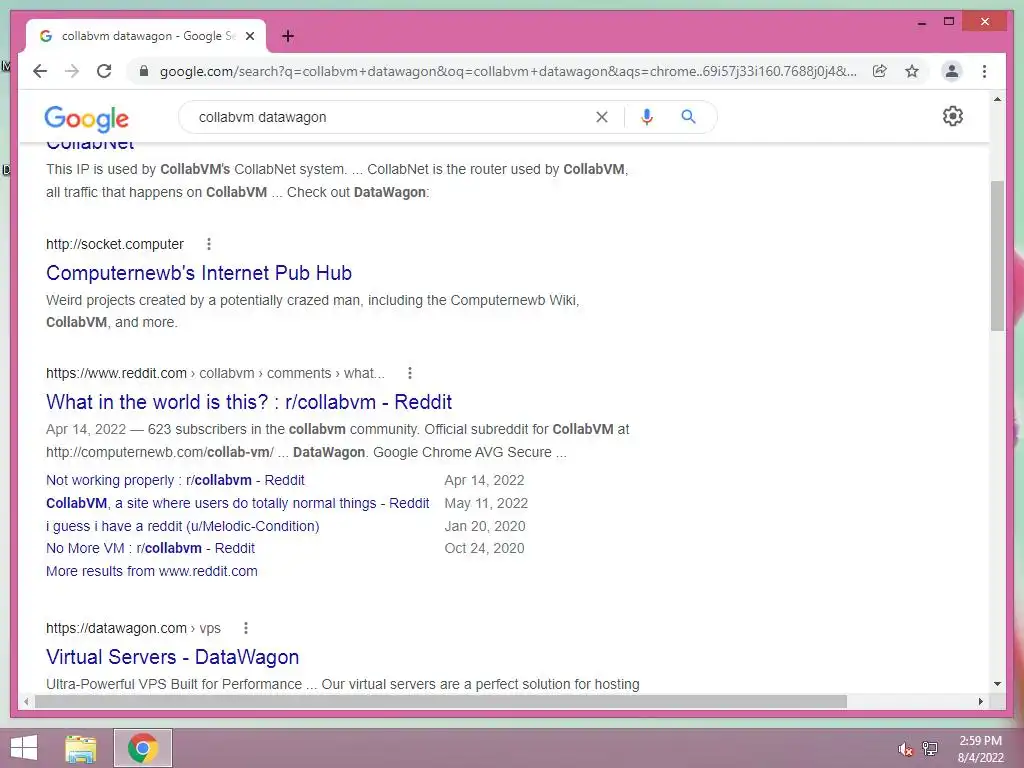
Task: Open Computernewb's Internet Pub Hub result
Action: tap(199, 273)
